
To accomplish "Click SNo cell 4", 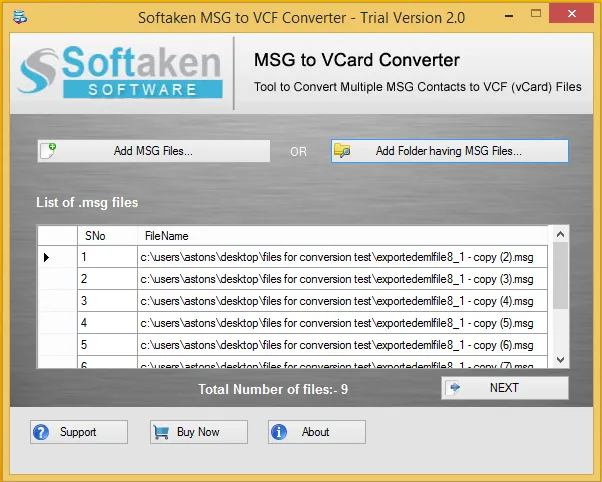I will point(107,323).
